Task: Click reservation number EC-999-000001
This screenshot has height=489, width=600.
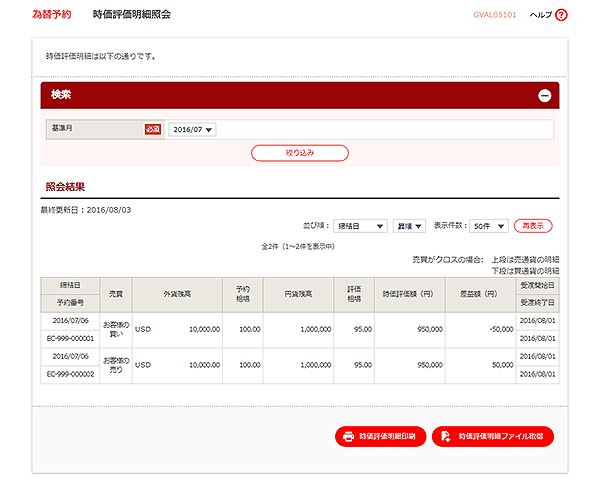Action: 70,339
